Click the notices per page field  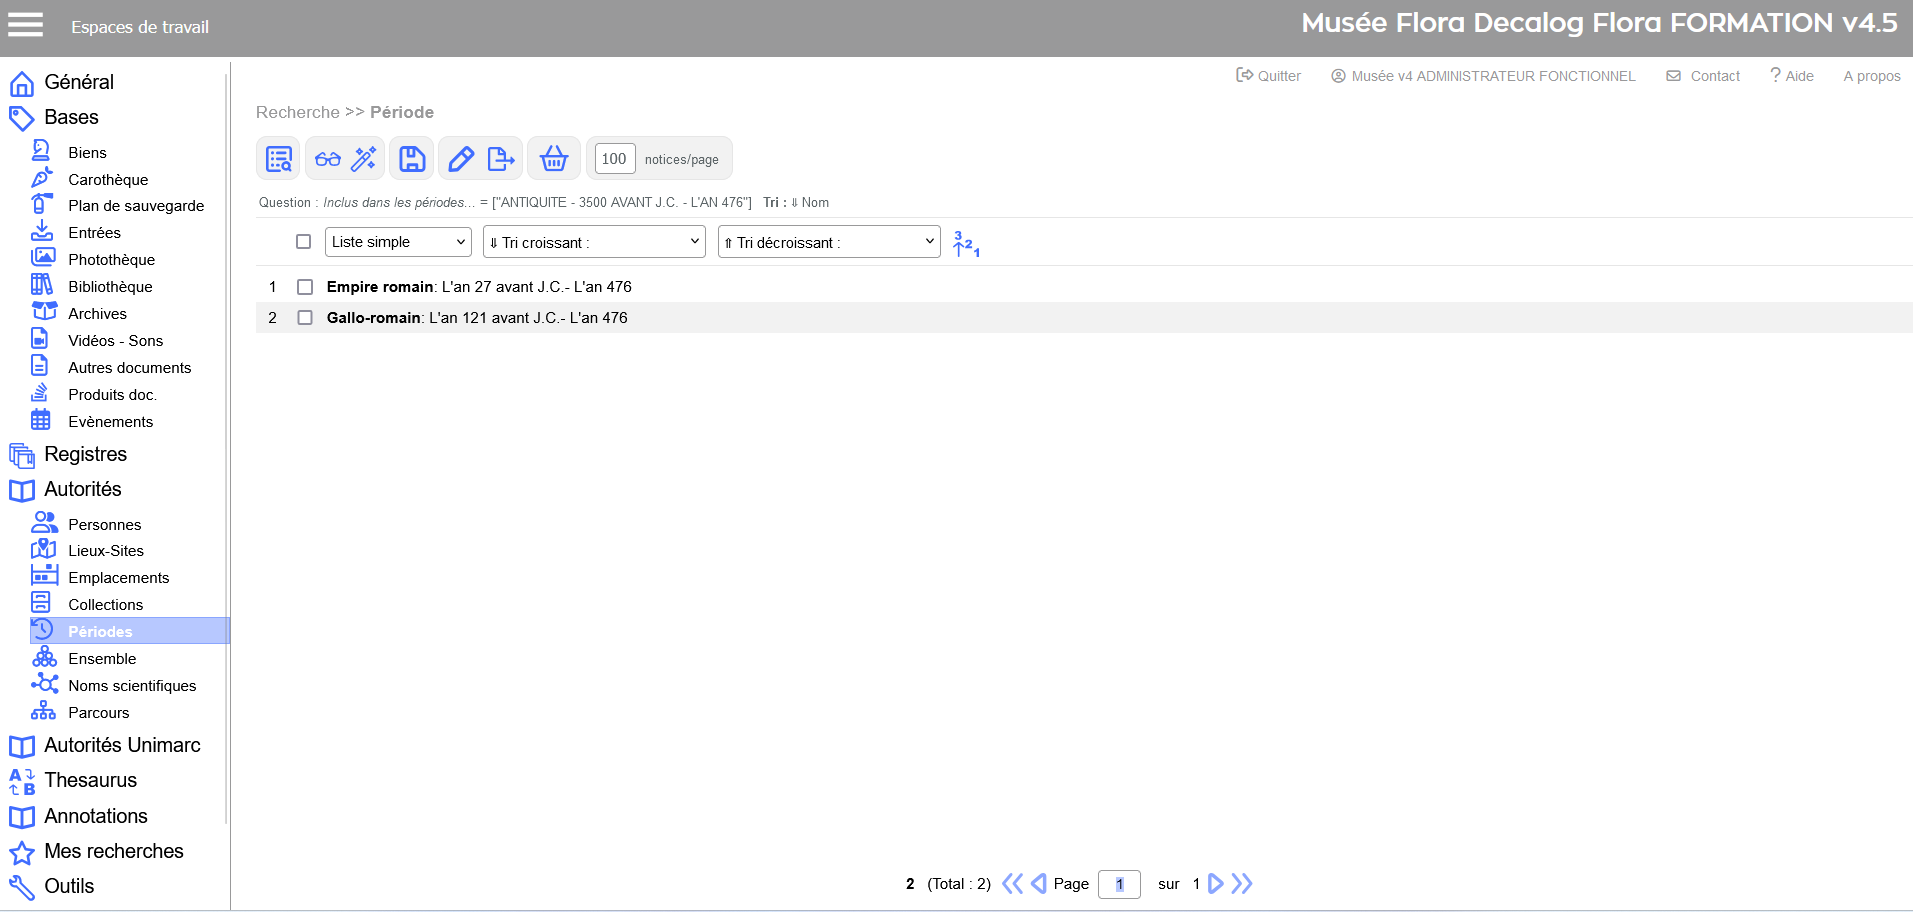pyautogui.click(x=614, y=159)
